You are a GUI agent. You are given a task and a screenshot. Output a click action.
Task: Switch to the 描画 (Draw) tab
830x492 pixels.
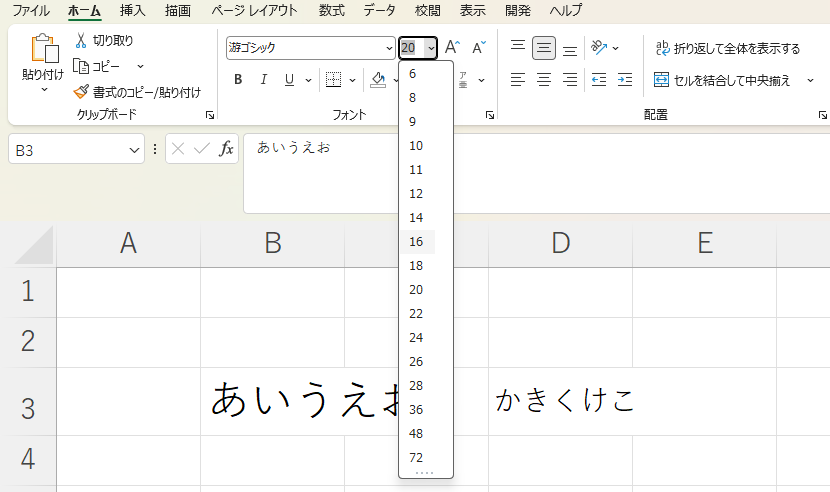(x=178, y=11)
